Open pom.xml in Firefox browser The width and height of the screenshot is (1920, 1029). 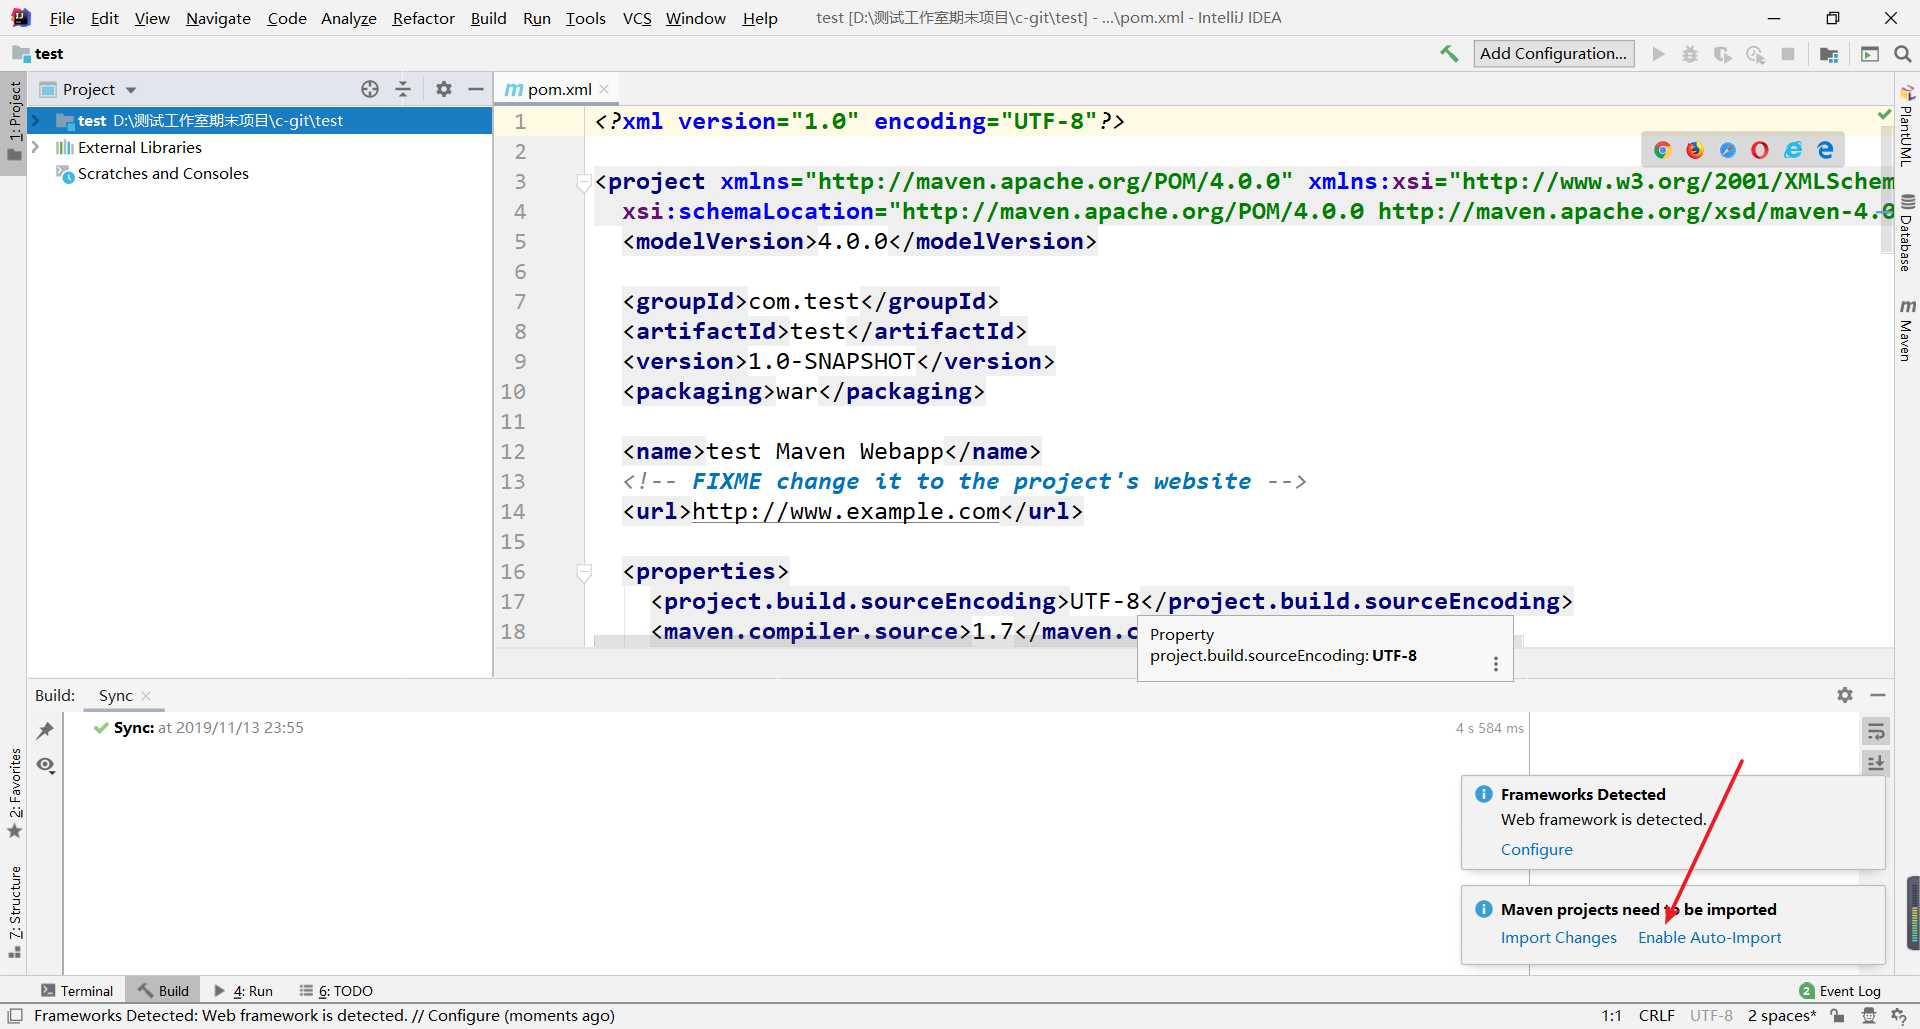click(x=1694, y=150)
